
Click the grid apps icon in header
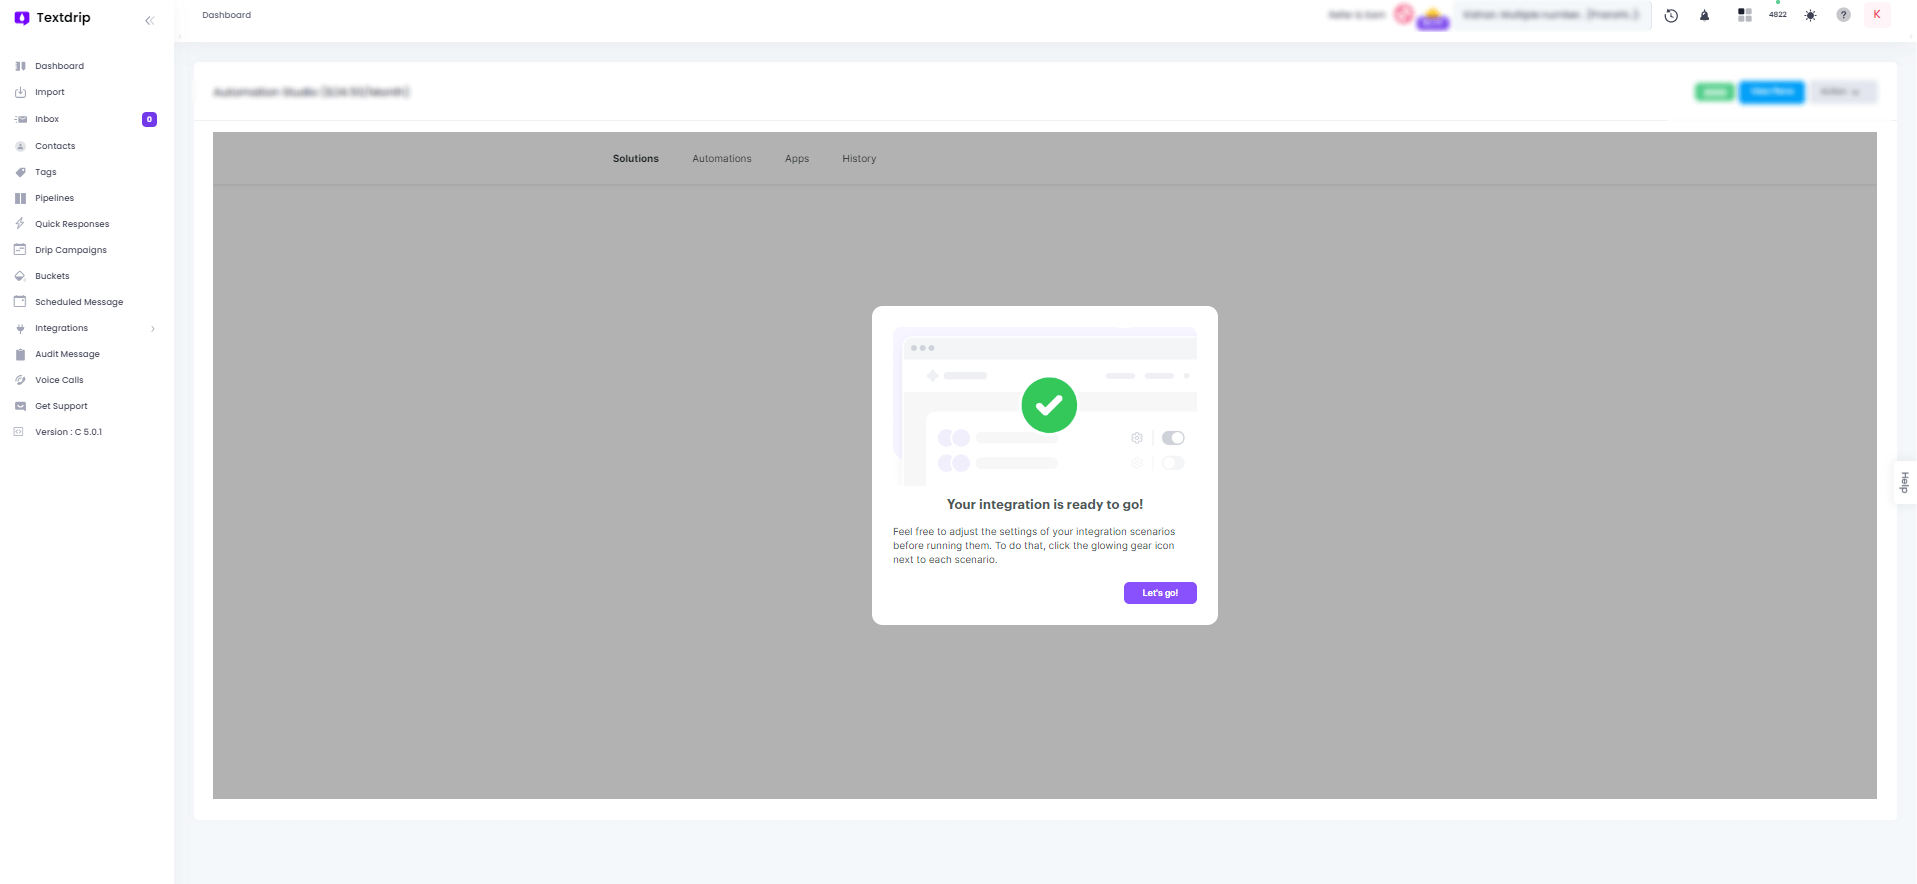[1745, 15]
